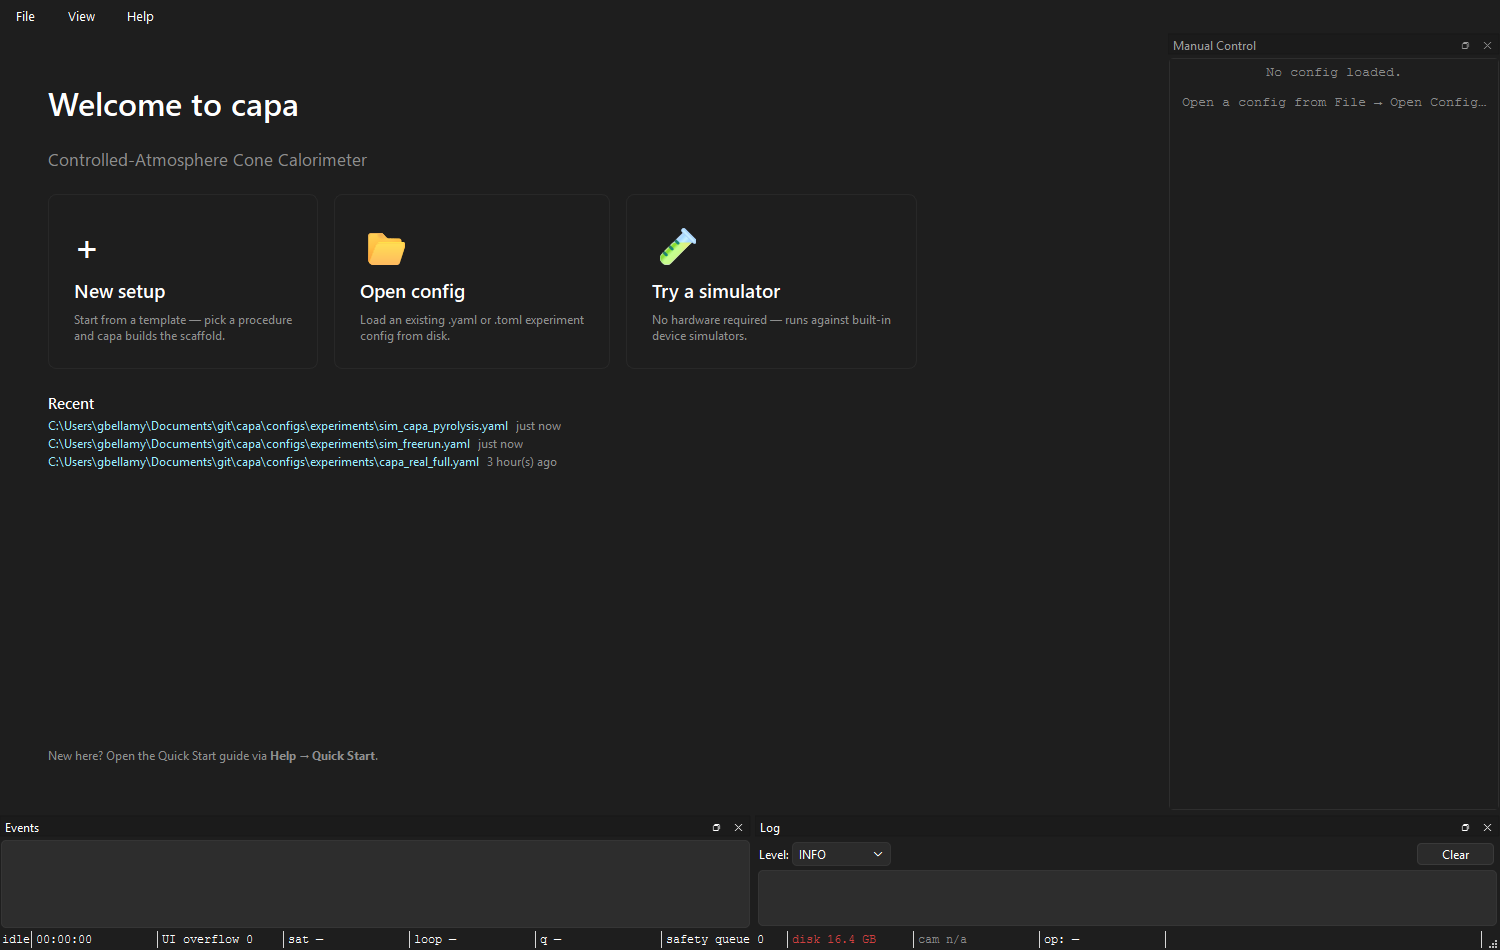Click the 'Events' panel title
Image resolution: width=1500 pixels, height=950 pixels.
pos(22,828)
